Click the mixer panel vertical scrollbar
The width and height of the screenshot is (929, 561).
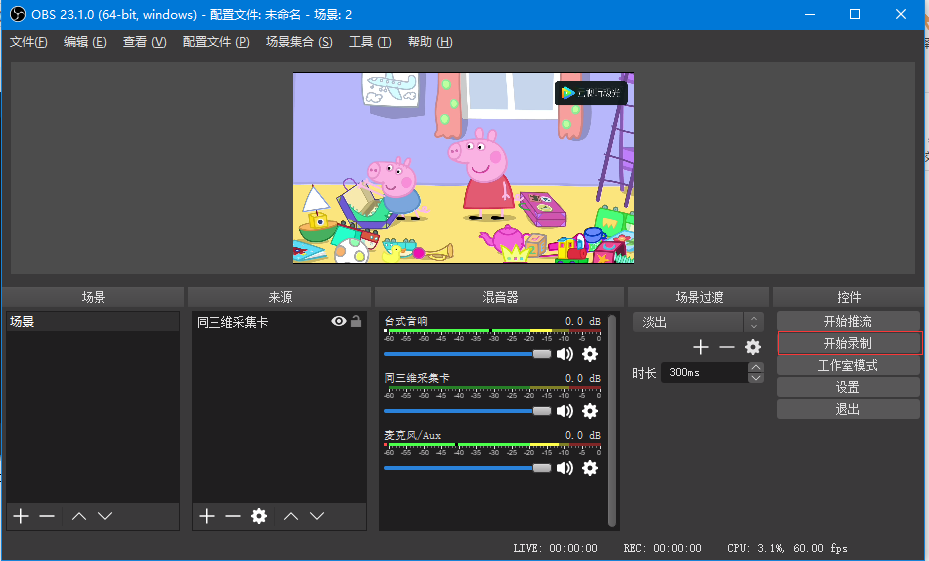click(612, 421)
